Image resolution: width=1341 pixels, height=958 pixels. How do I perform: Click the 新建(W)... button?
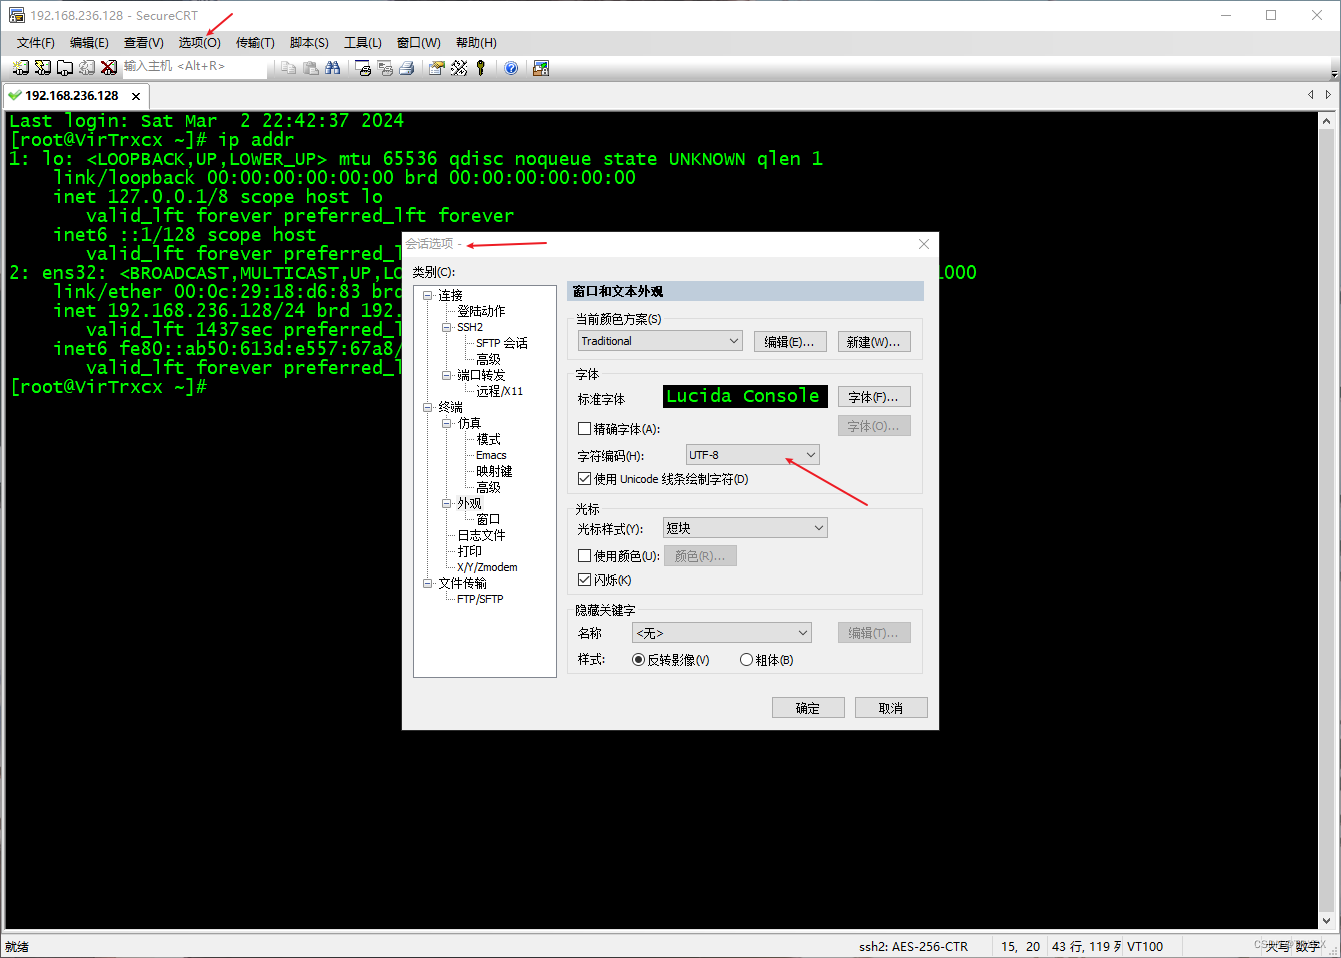[x=874, y=342]
